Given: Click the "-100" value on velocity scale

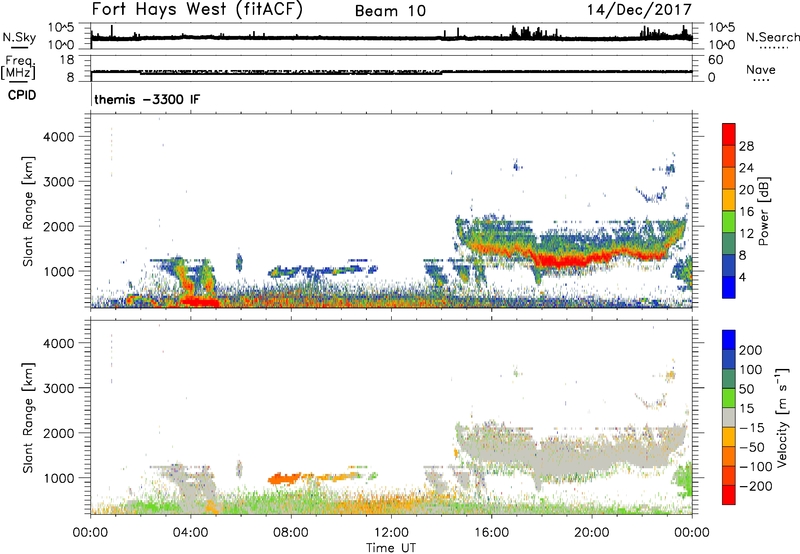Looking at the screenshot, I should (x=758, y=467).
